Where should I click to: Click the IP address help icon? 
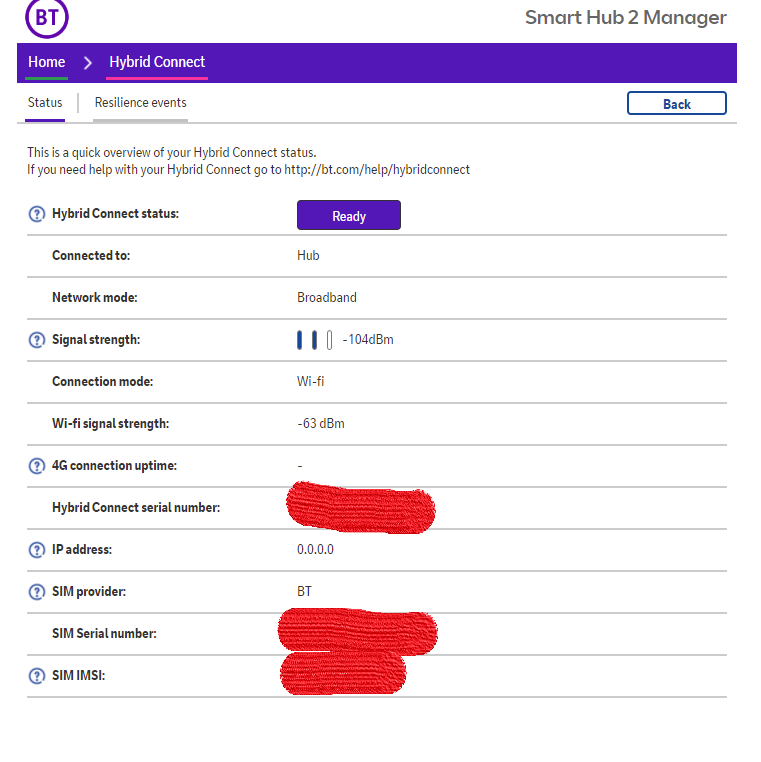37,550
